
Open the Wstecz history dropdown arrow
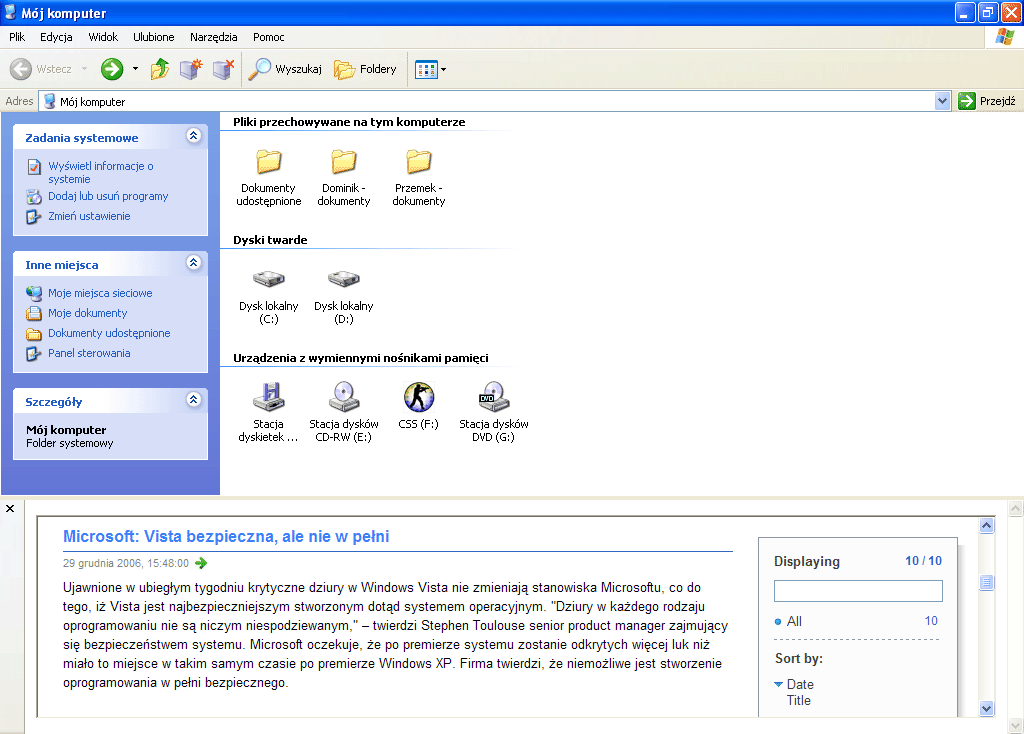click(x=84, y=69)
